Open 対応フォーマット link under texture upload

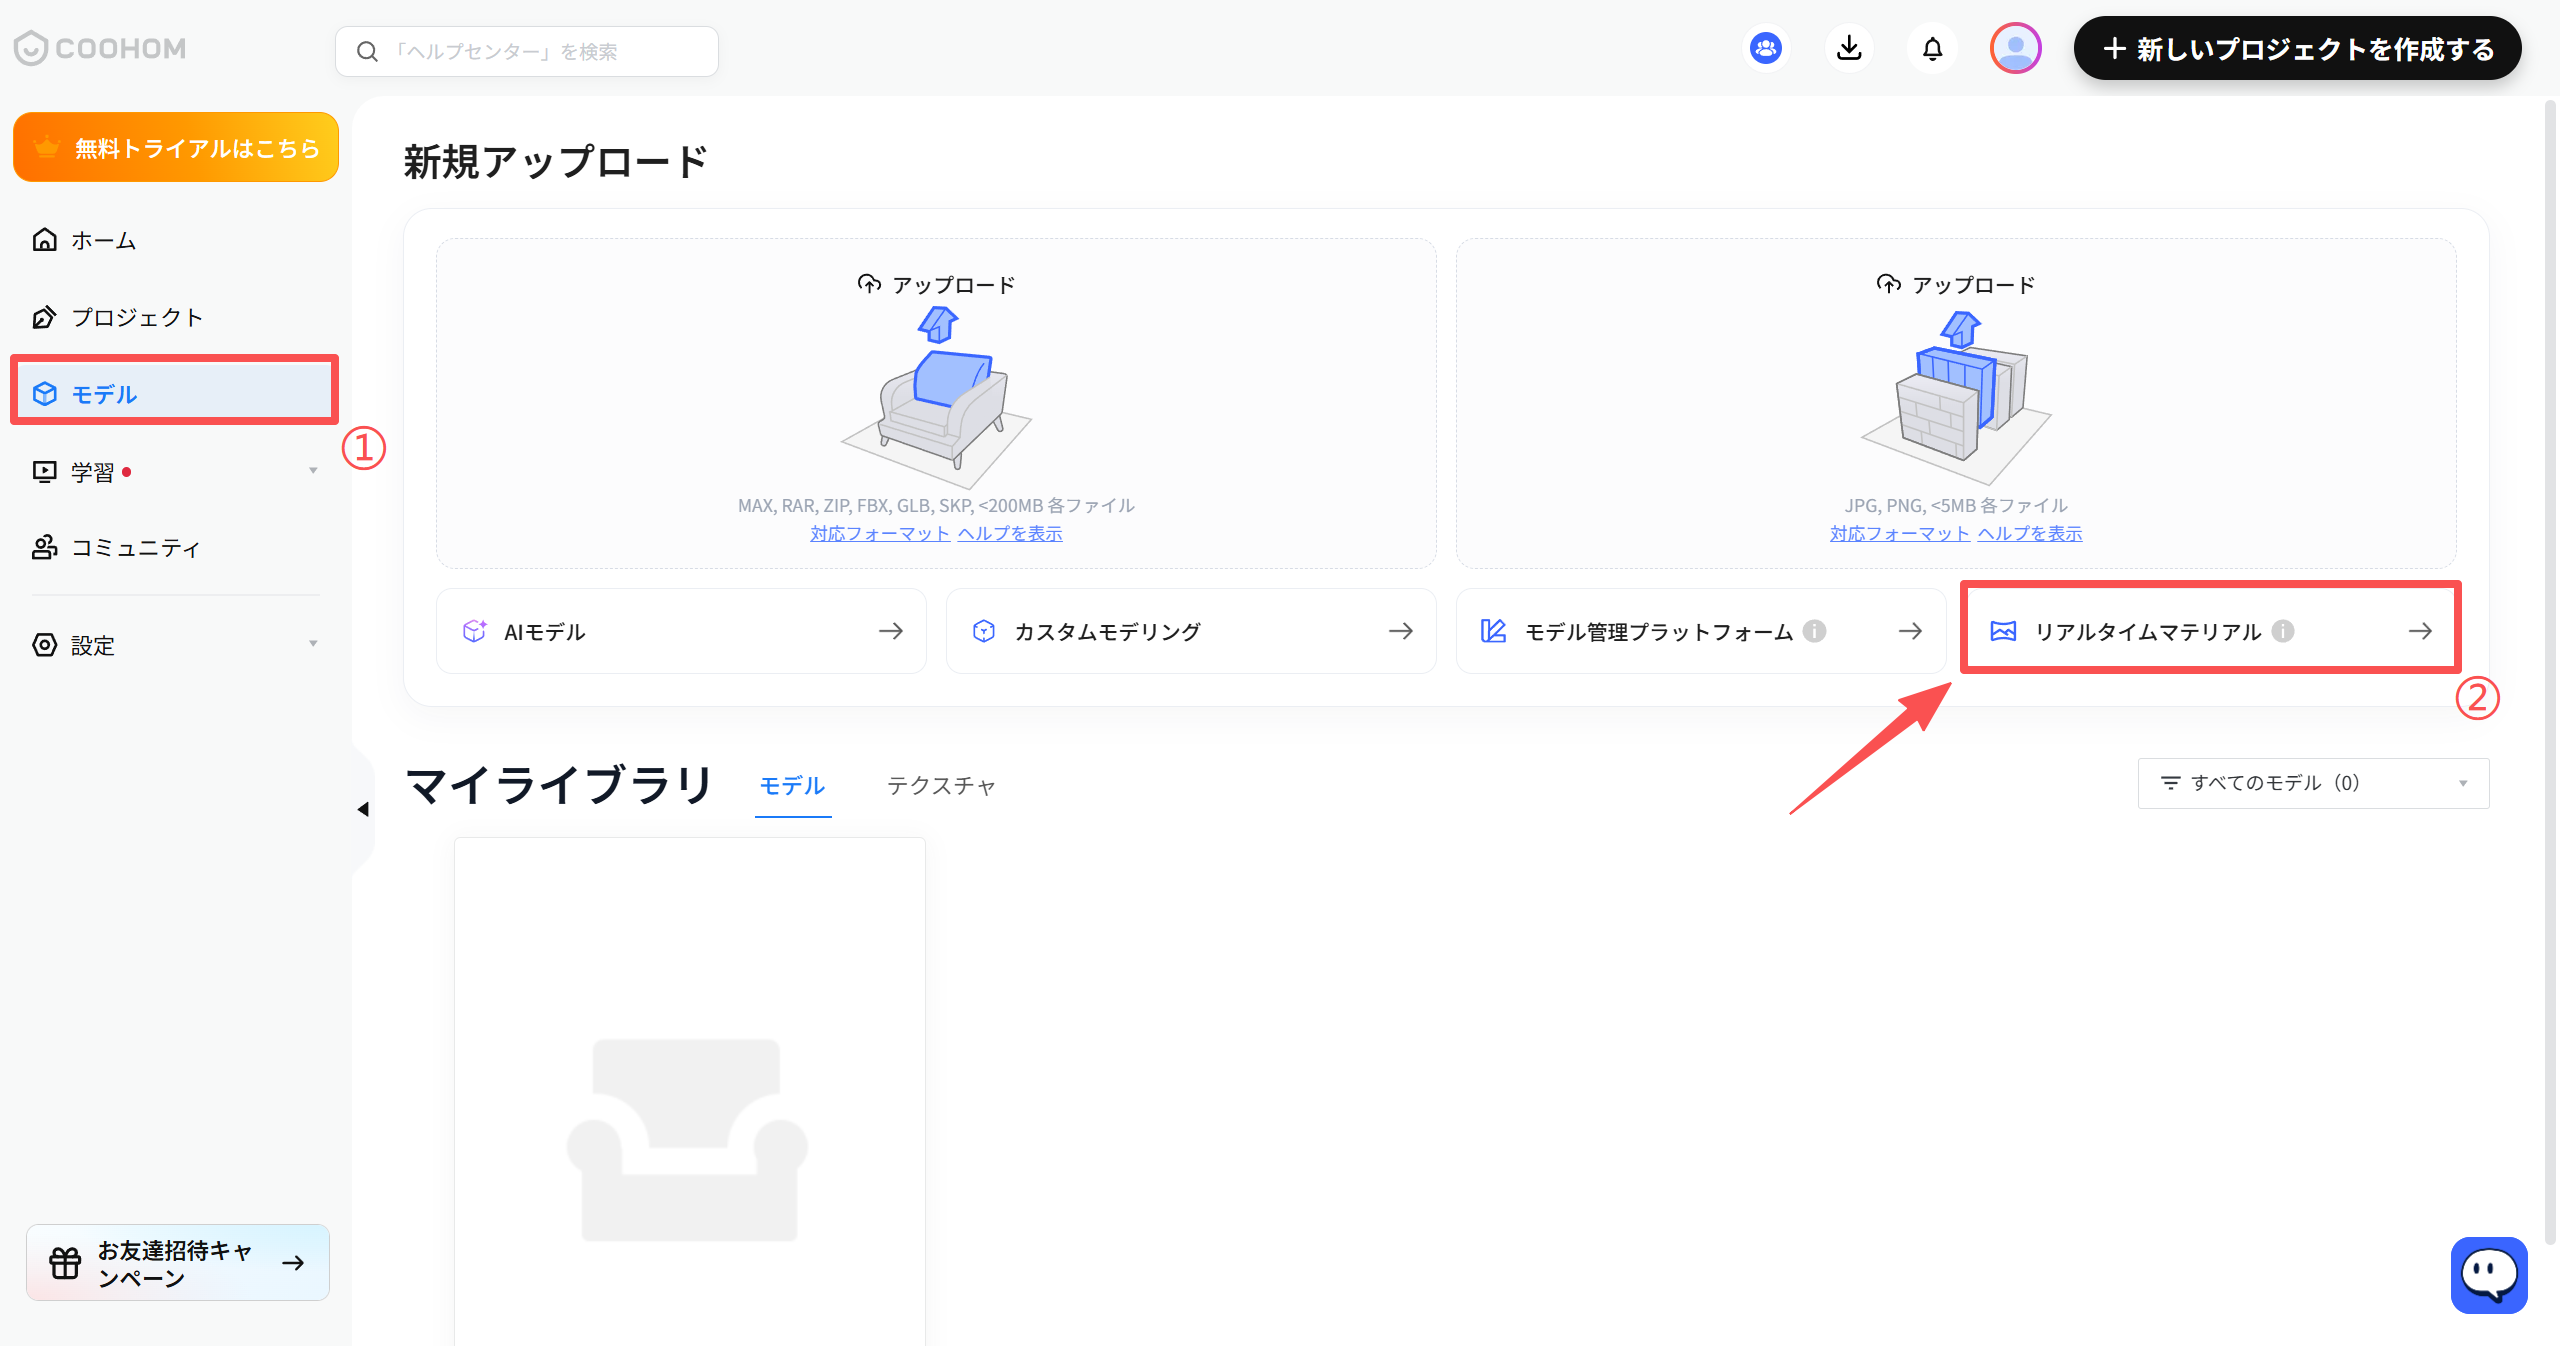1900,534
